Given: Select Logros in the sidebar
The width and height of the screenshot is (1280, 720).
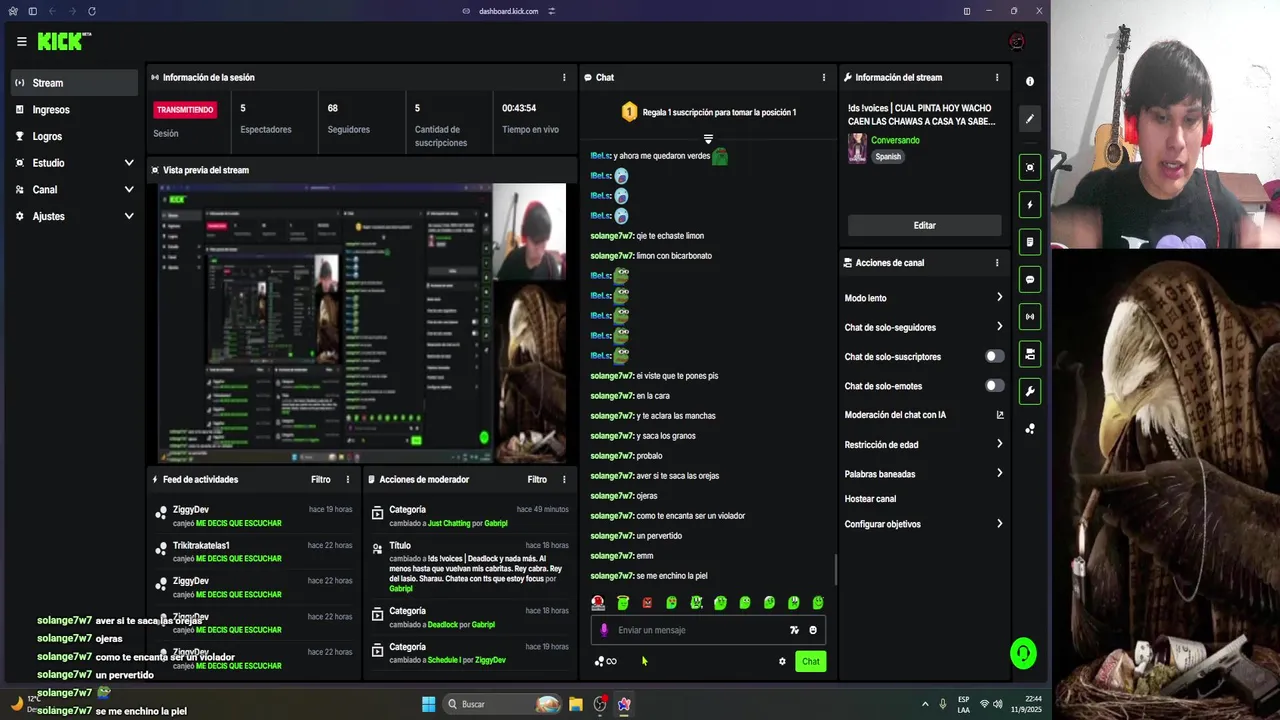Looking at the screenshot, I should point(75,136).
